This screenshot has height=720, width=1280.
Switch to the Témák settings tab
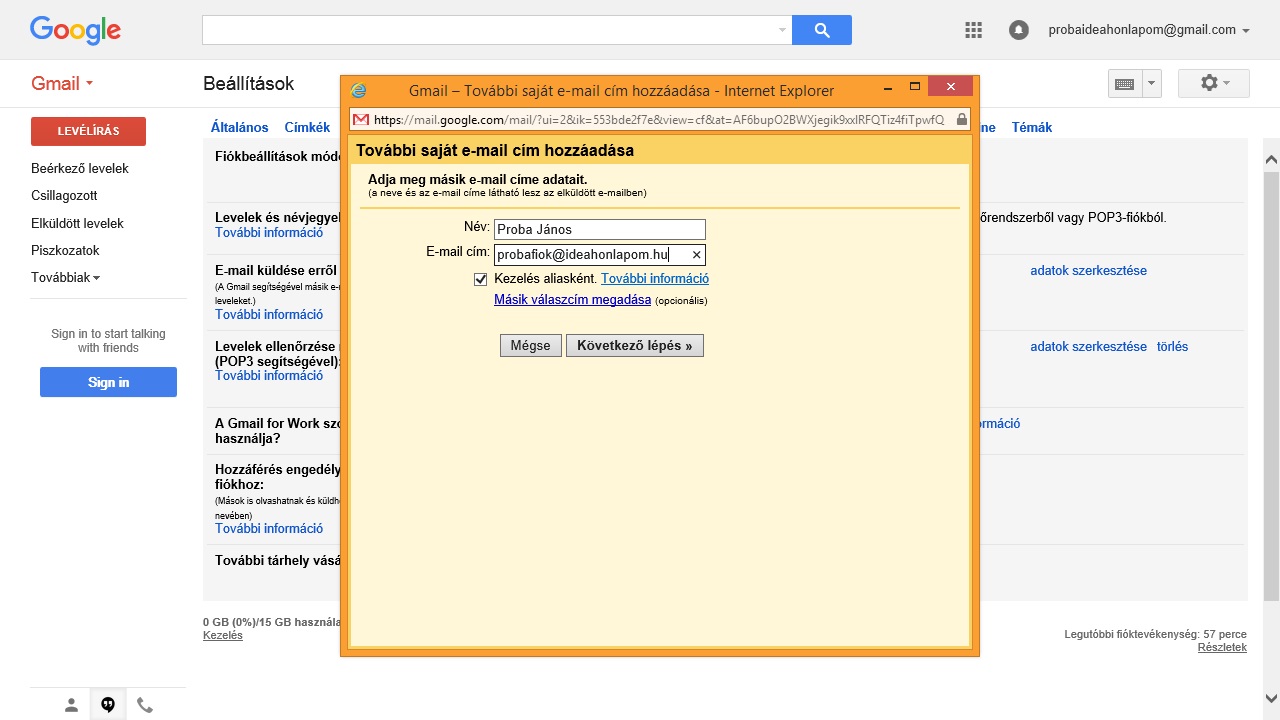pos(1032,127)
